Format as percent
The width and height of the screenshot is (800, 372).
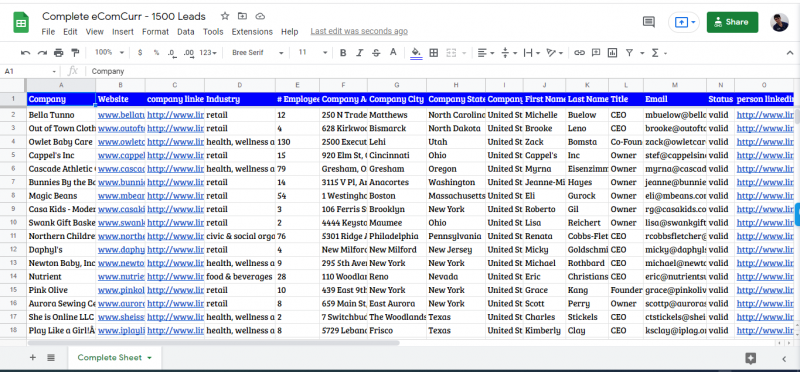156,53
